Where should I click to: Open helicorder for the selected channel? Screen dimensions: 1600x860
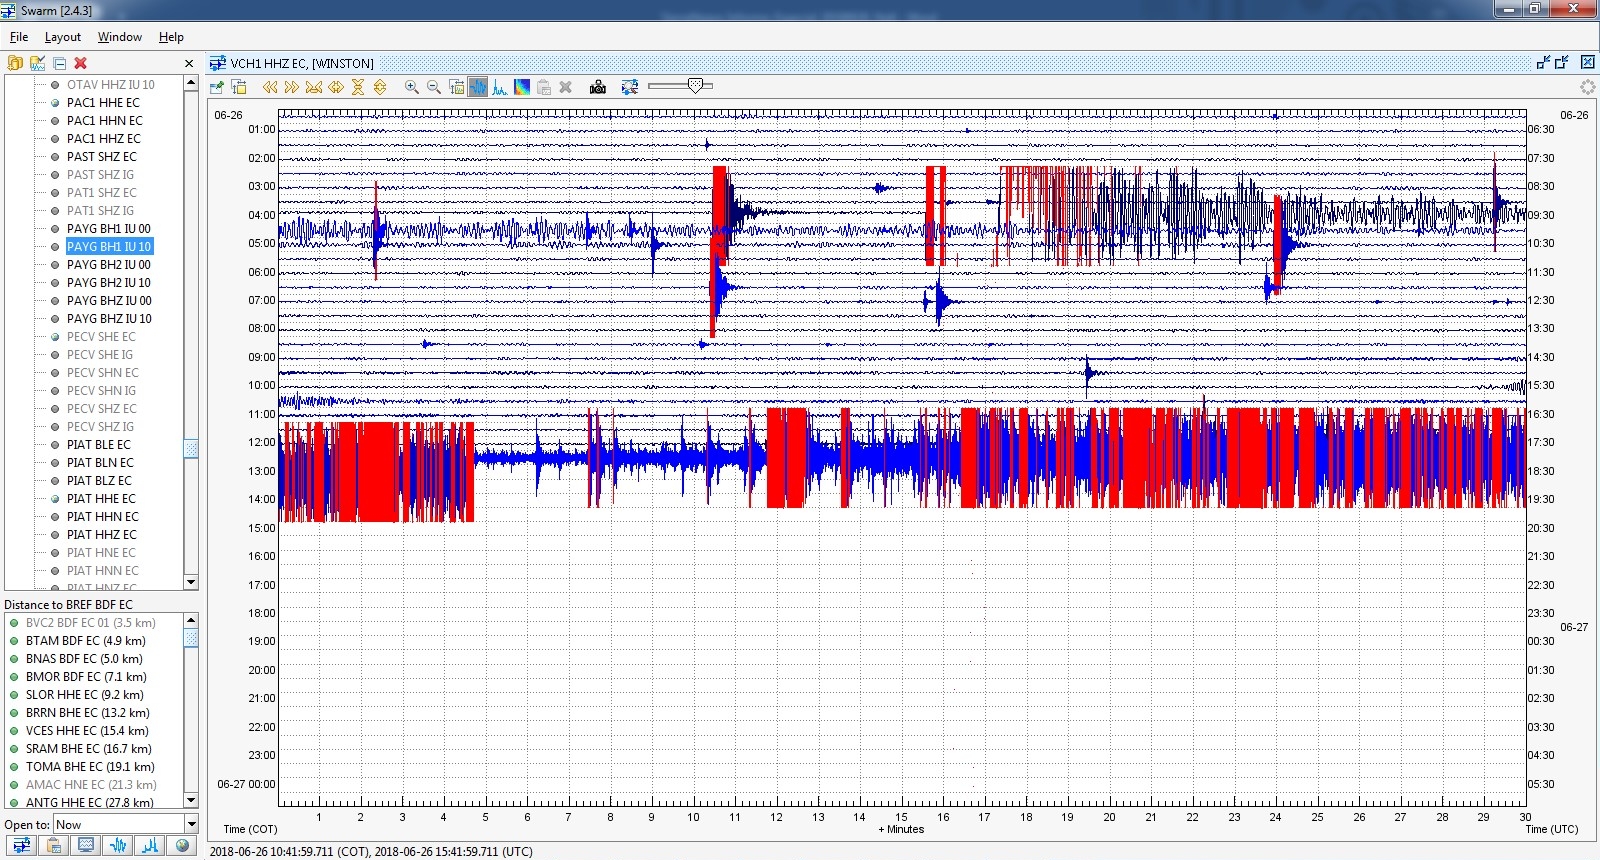[x=21, y=846]
